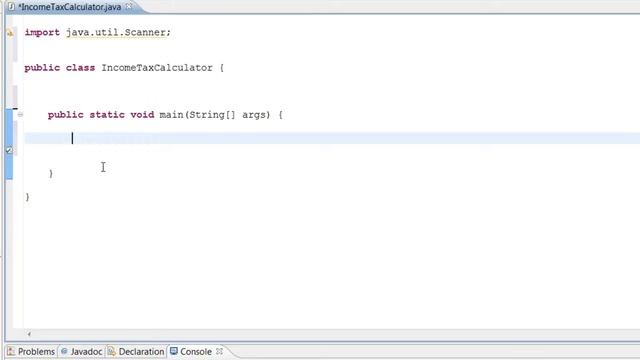Click the word 'import' in the code
The height and width of the screenshot is (360, 640).
coord(42,32)
